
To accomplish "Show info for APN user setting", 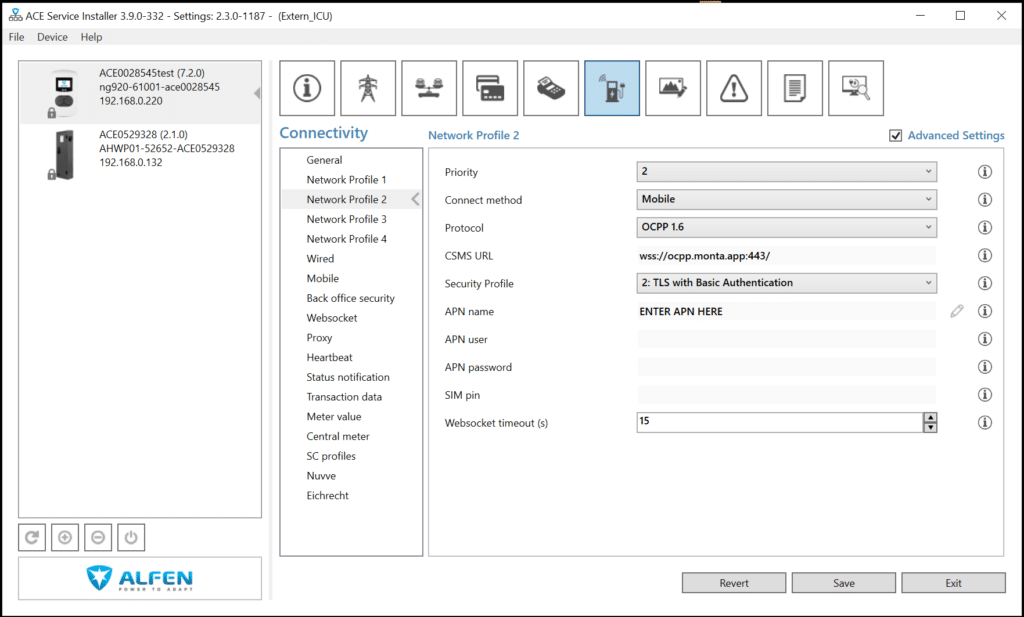I will coord(985,339).
